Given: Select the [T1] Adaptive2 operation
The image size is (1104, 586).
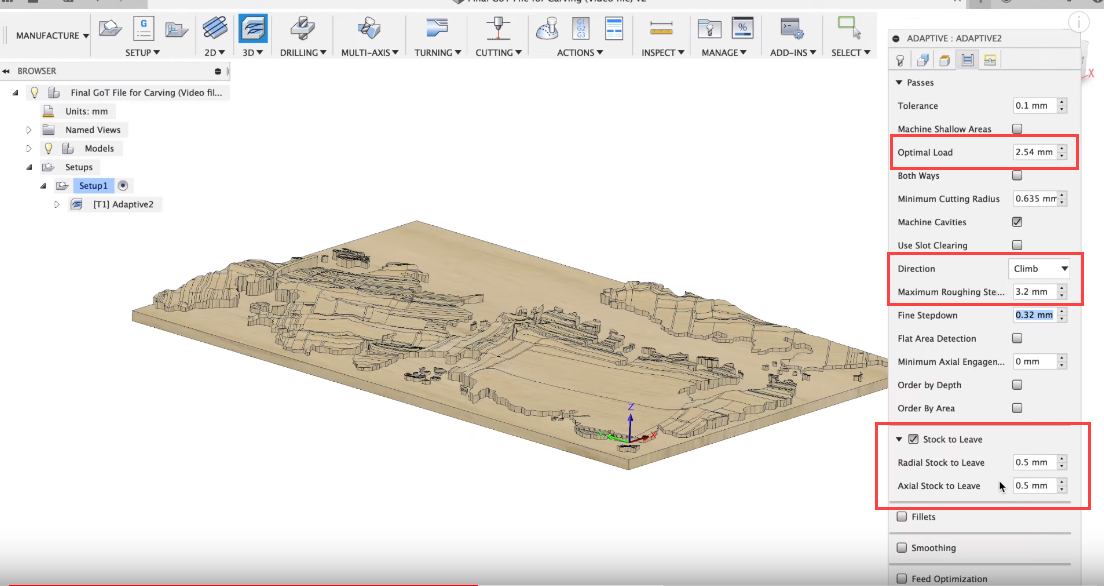Looking at the screenshot, I should coord(123,204).
